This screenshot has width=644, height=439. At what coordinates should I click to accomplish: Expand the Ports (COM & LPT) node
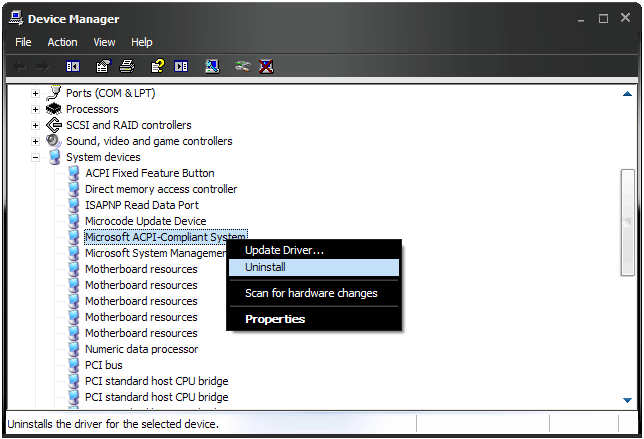(x=36, y=93)
